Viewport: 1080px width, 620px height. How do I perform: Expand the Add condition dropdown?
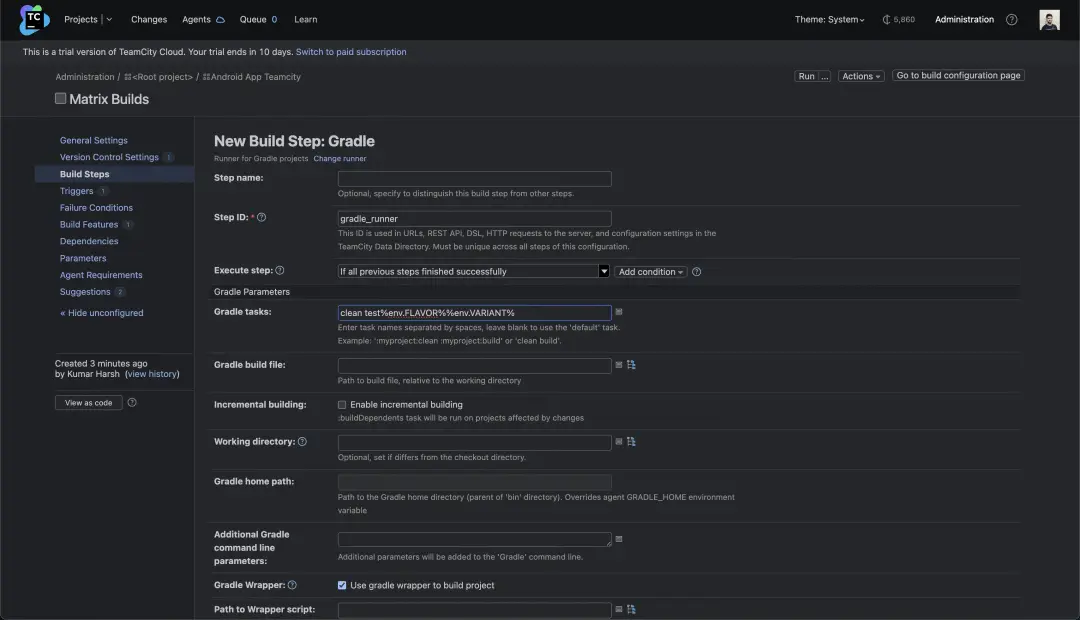click(x=650, y=272)
